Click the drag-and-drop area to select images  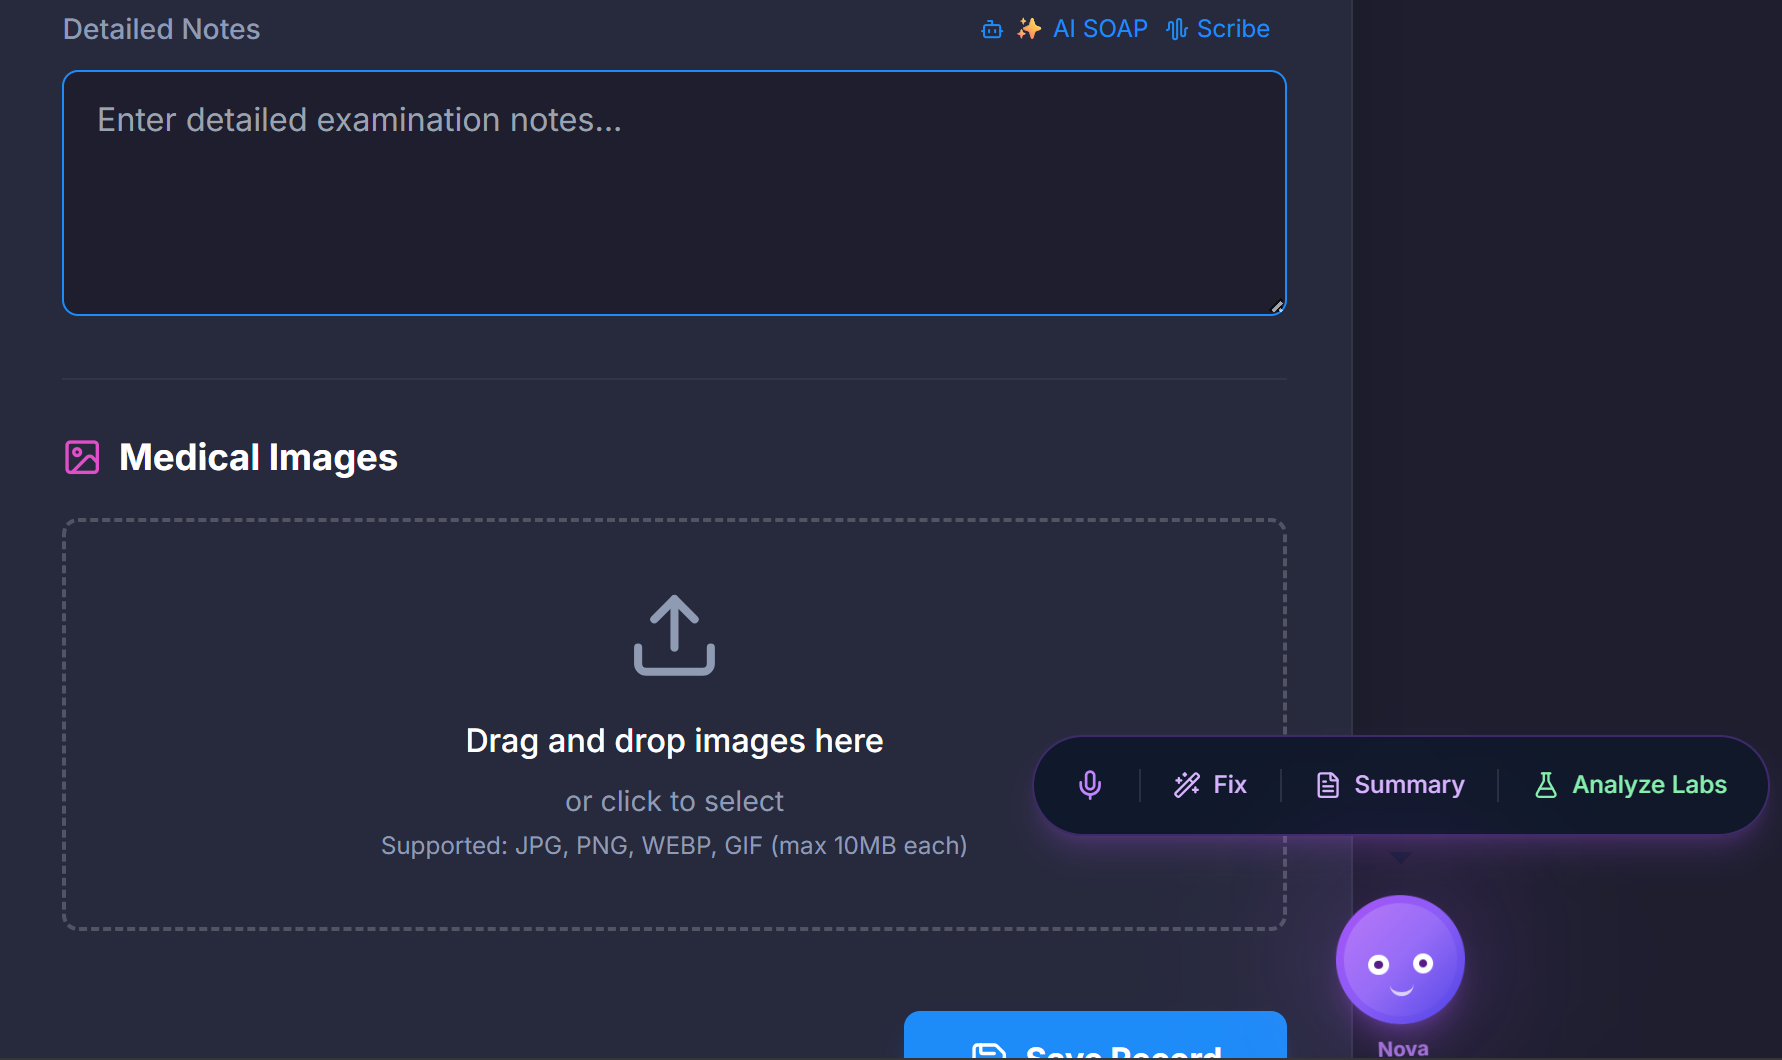(673, 724)
